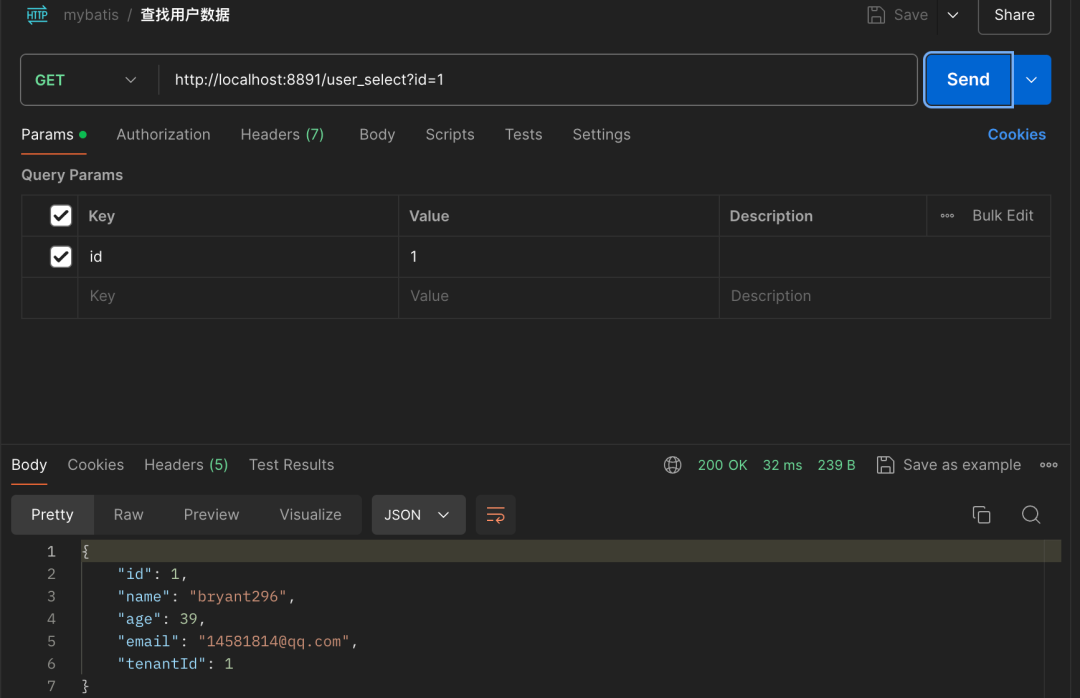1080x698 pixels.
Task: Select the response Body tab
Action: coord(29,465)
